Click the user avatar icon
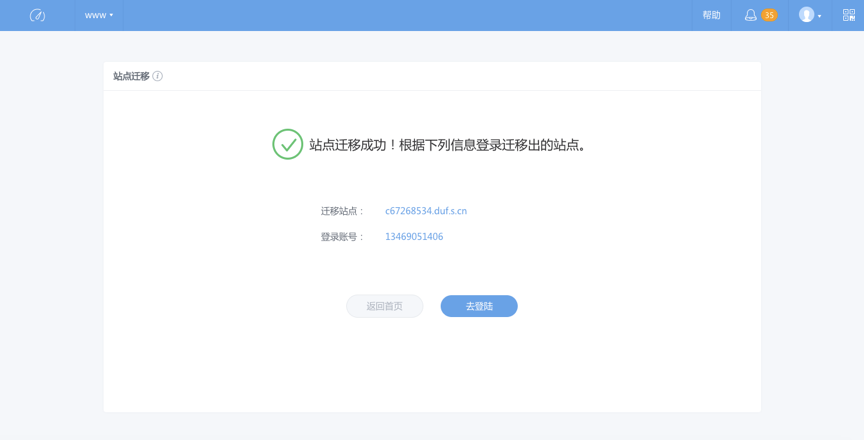Image resolution: width=864 pixels, height=440 pixels. click(806, 15)
